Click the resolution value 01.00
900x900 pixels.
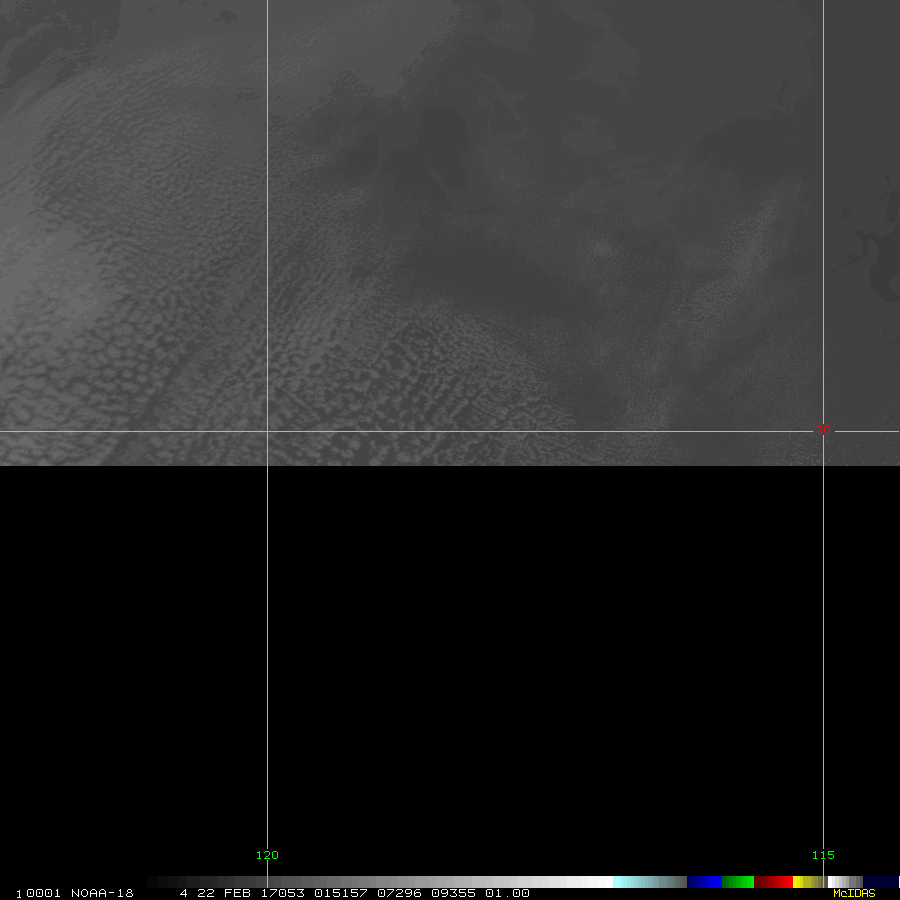pos(507,893)
